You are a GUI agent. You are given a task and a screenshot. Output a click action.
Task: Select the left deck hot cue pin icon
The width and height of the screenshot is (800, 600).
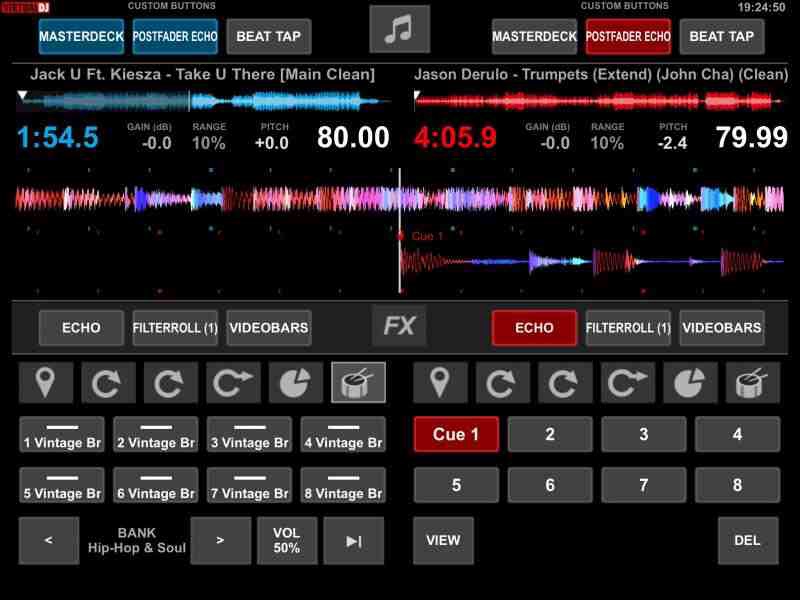[48, 382]
